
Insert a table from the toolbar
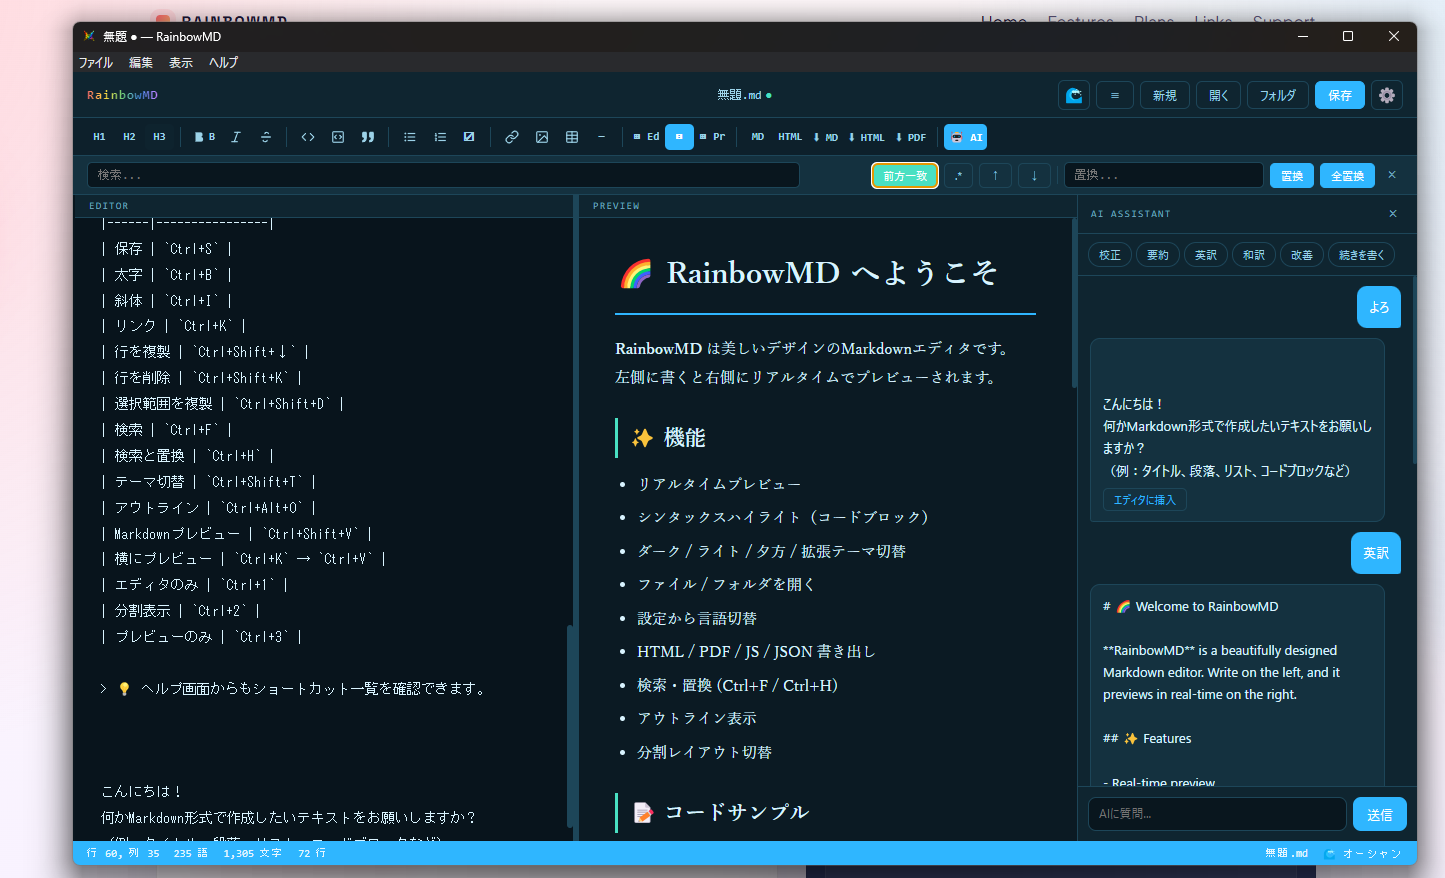[571, 137]
